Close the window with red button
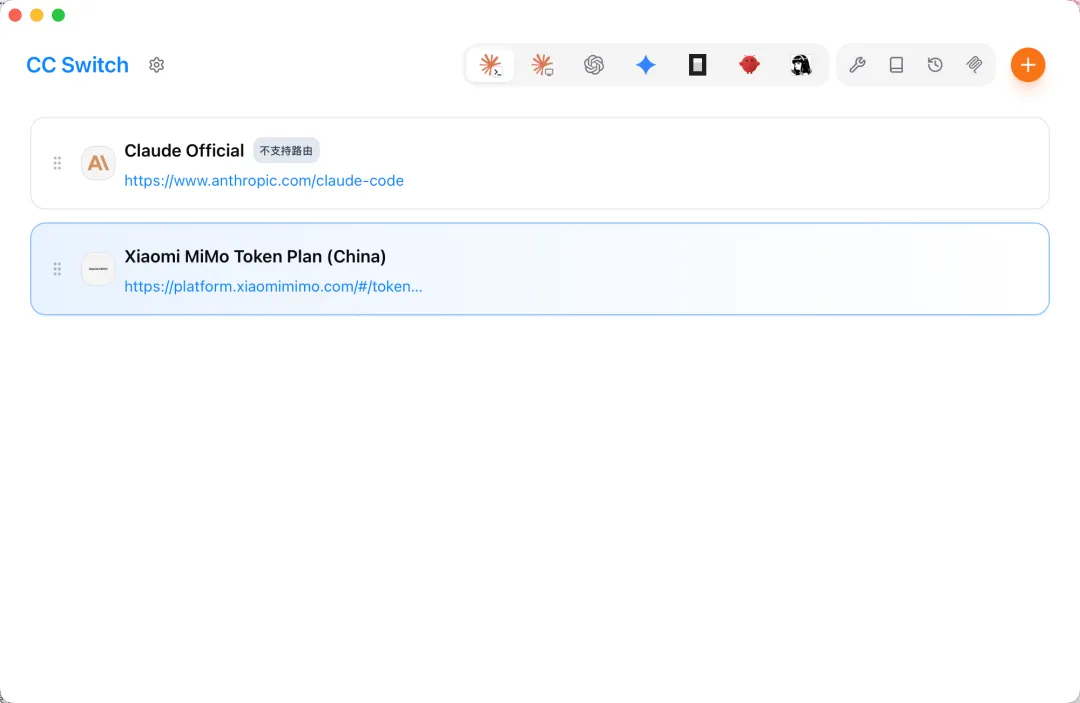The height and width of the screenshot is (703, 1080). point(15,15)
